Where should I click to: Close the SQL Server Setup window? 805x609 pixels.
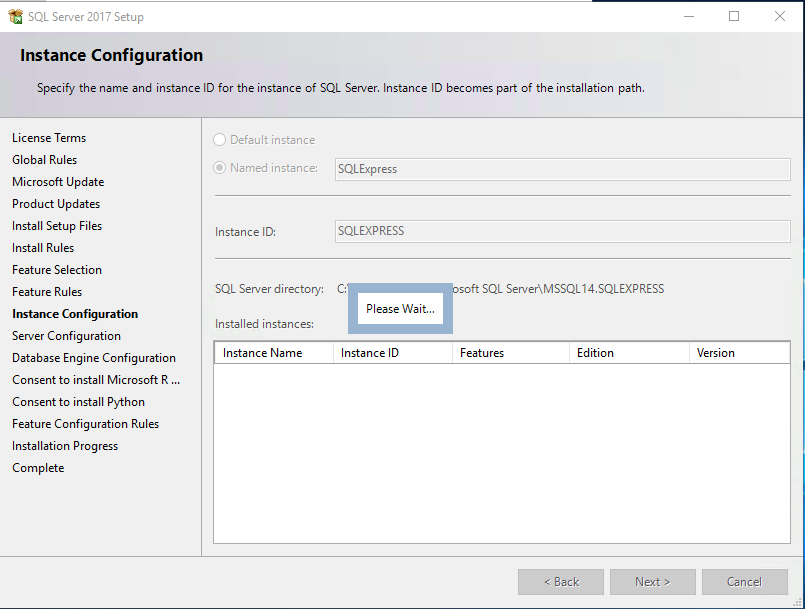pos(780,16)
